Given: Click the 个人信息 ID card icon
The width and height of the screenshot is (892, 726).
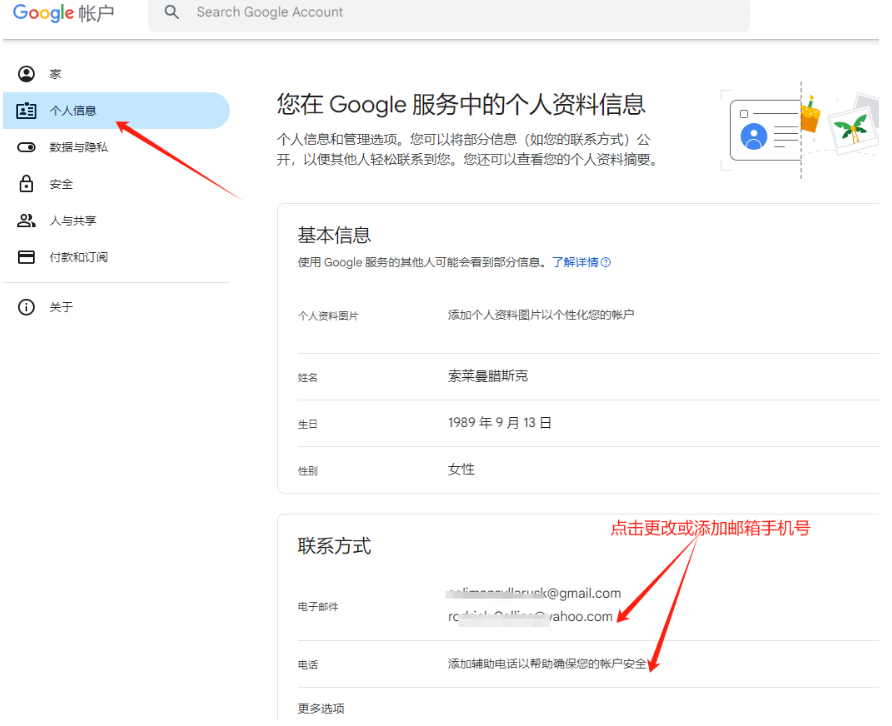Looking at the screenshot, I should pyautogui.click(x=26, y=110).
